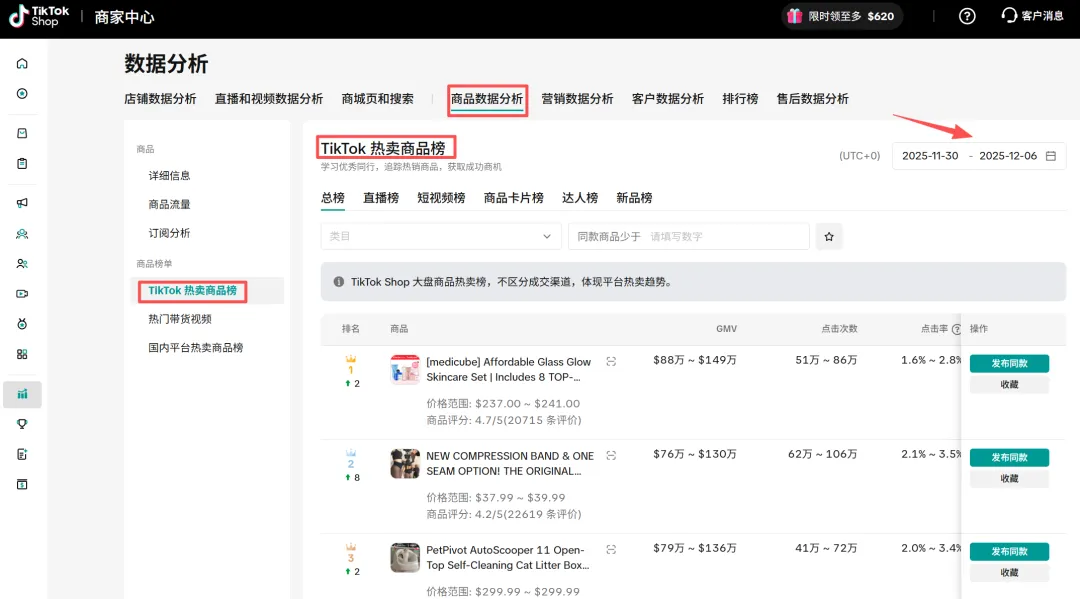Screen dimensions: 1080x599
Task: Click the help question mark icon
Action: pyautogui.click(x=966, y=16)
